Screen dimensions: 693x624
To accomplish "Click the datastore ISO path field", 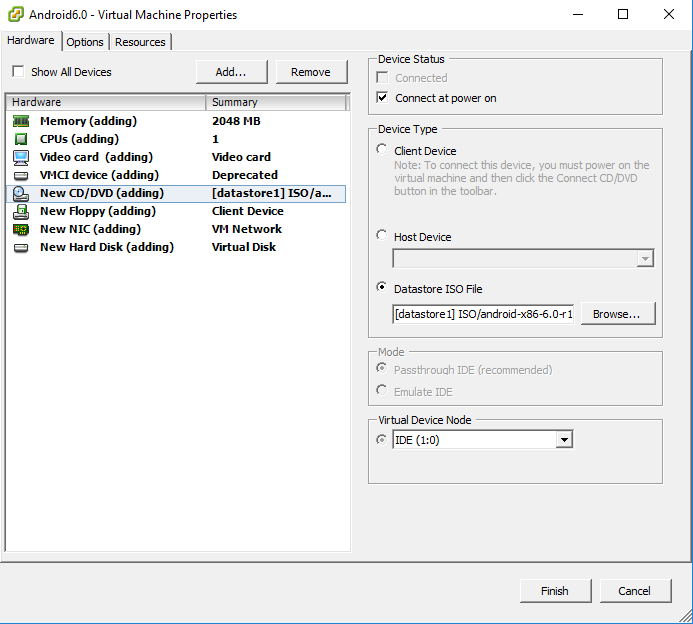I will 483,314.
